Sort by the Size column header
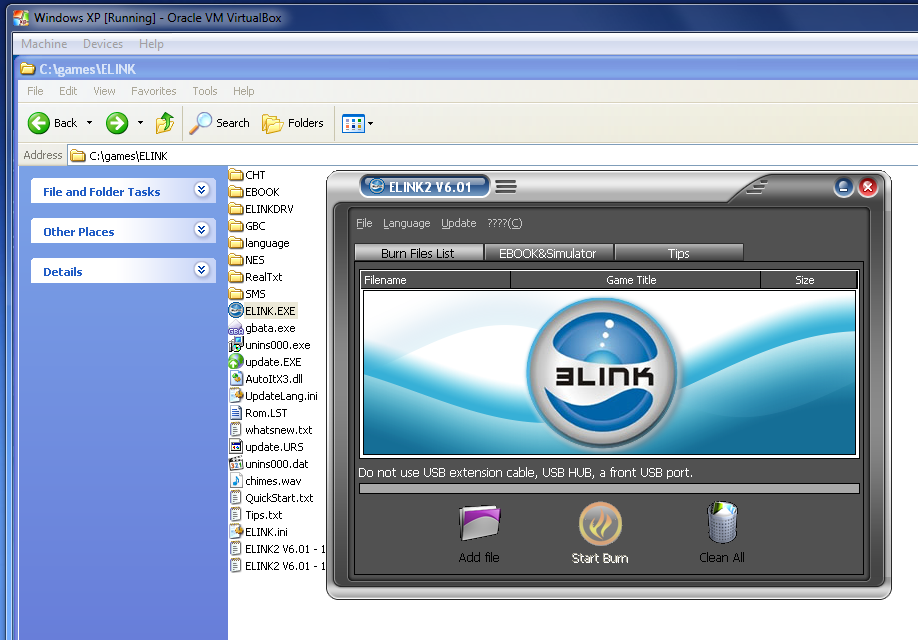Viewport: 918px width, 640px height. tap(809, 280)
